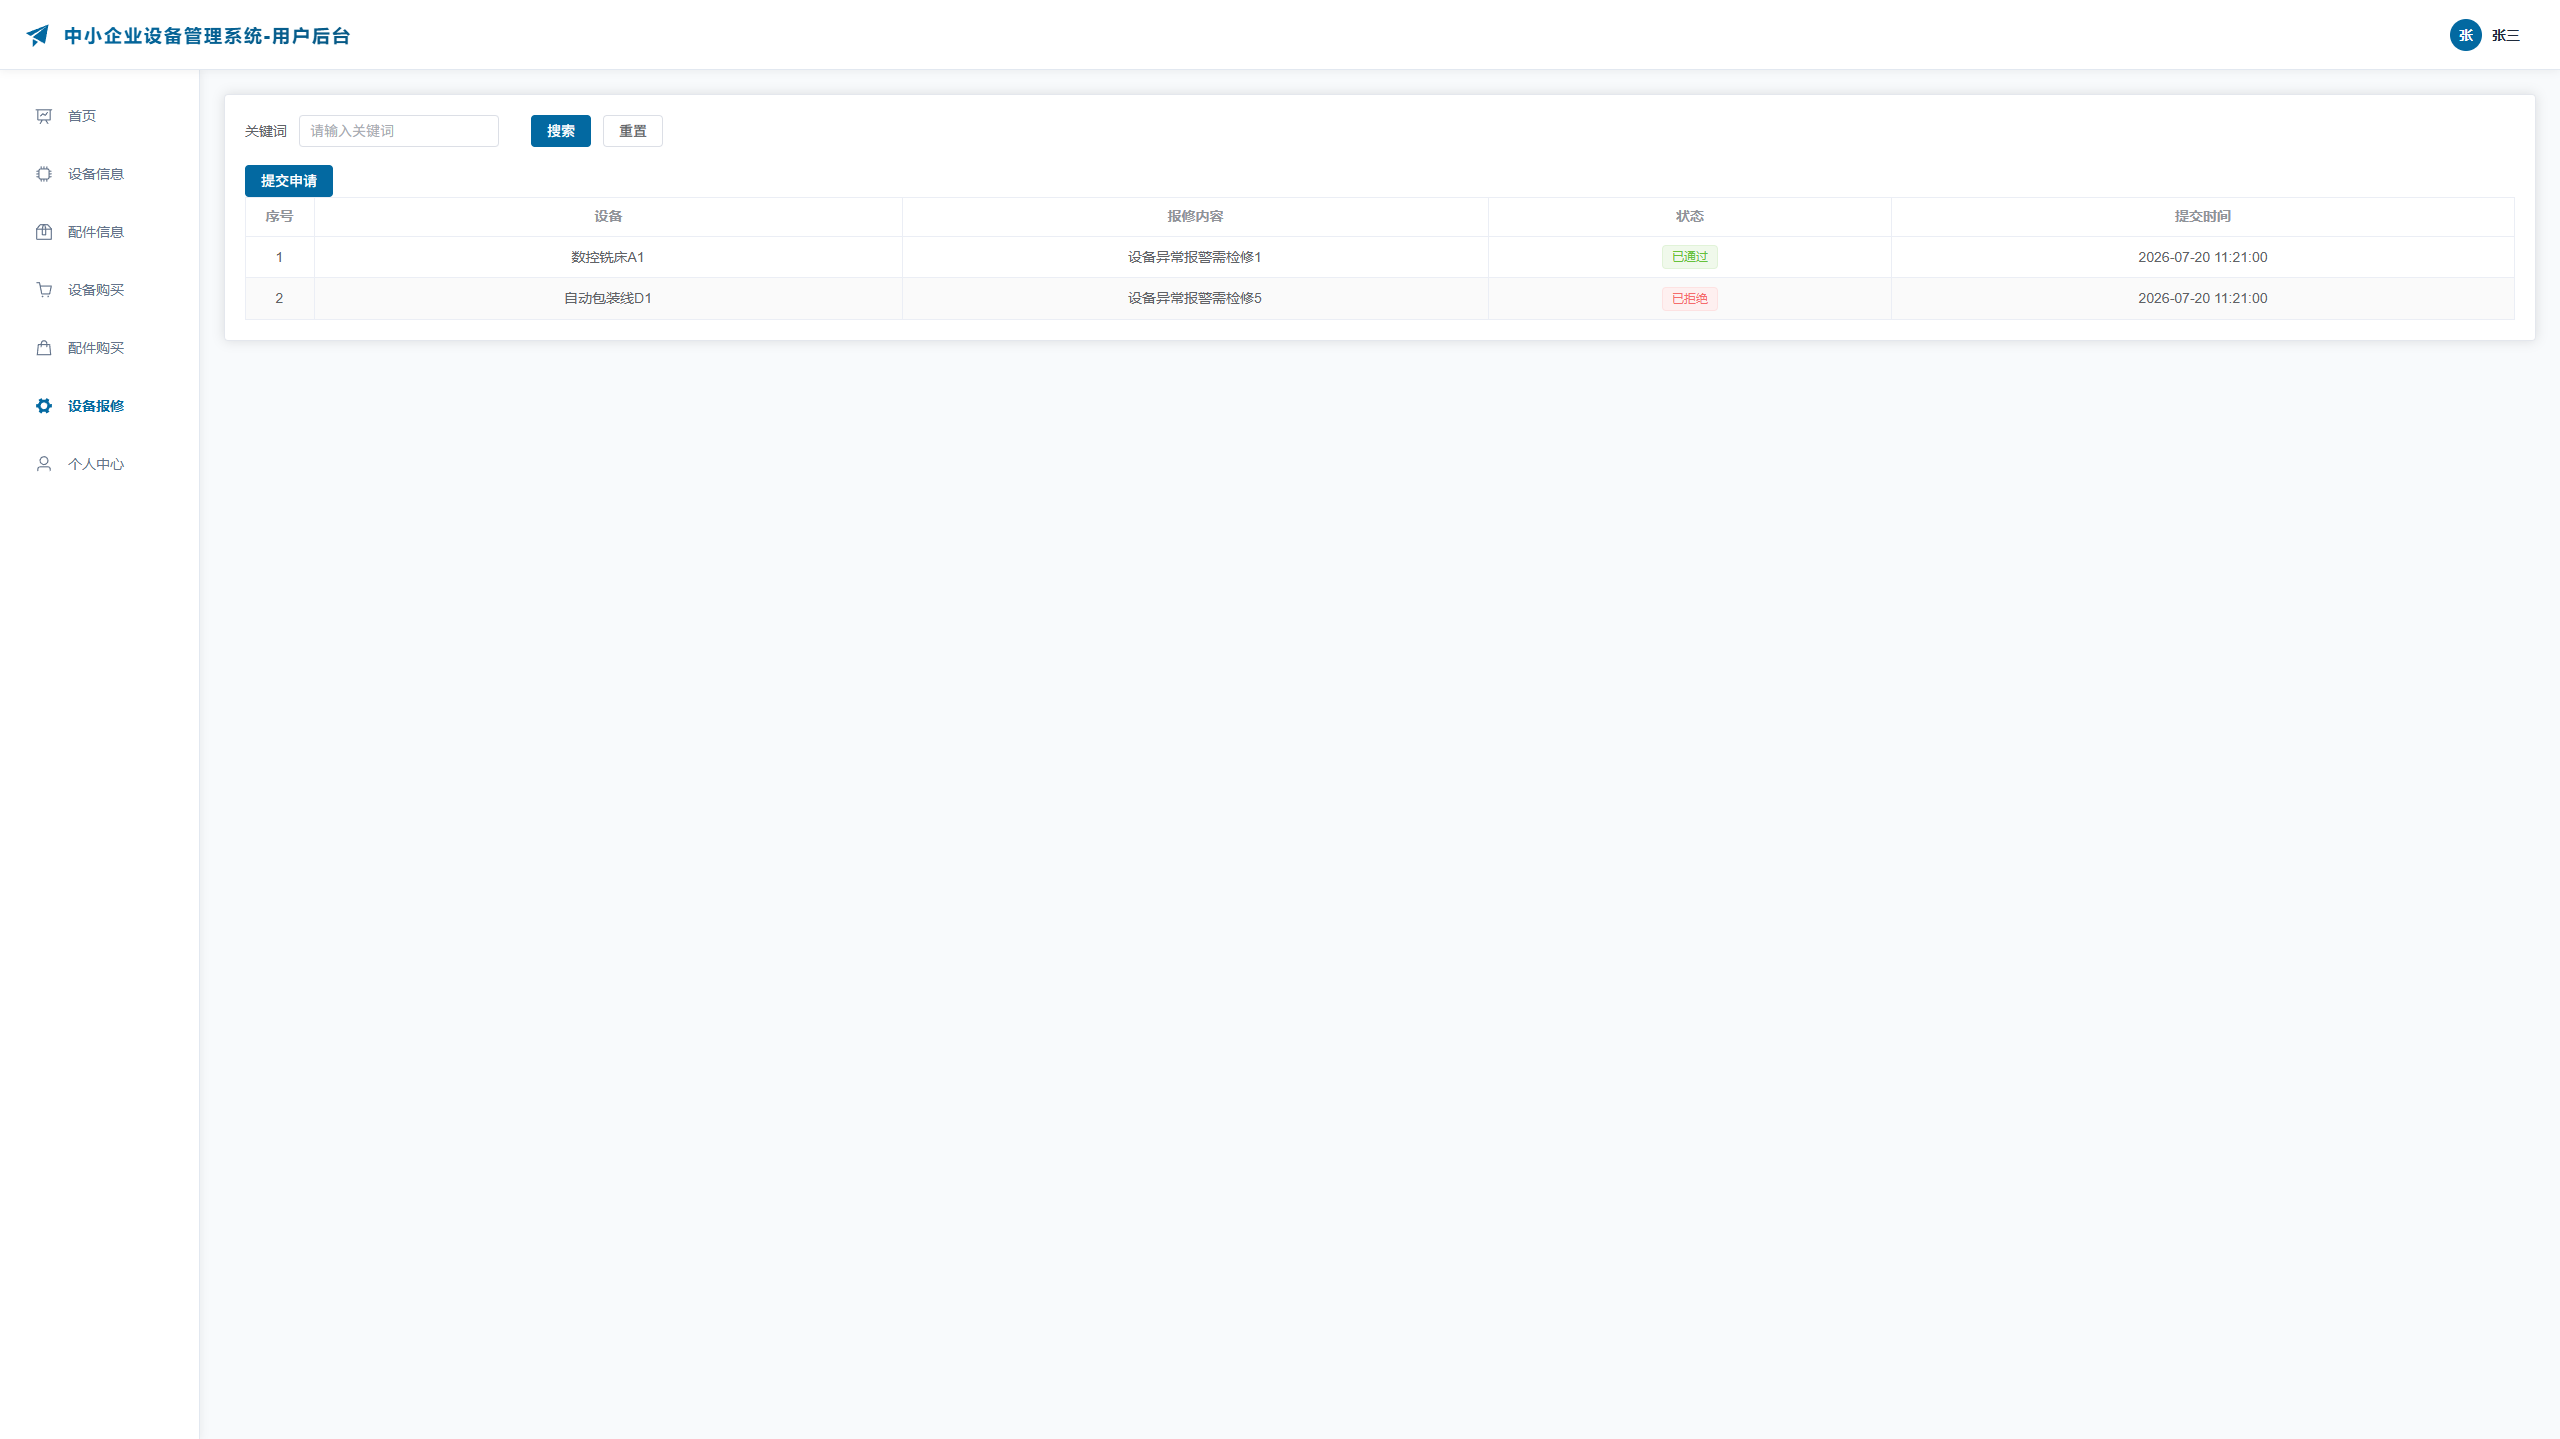Click the 提交申请 button
This screenshot has height=1439, width=2560.
point(289,181)
